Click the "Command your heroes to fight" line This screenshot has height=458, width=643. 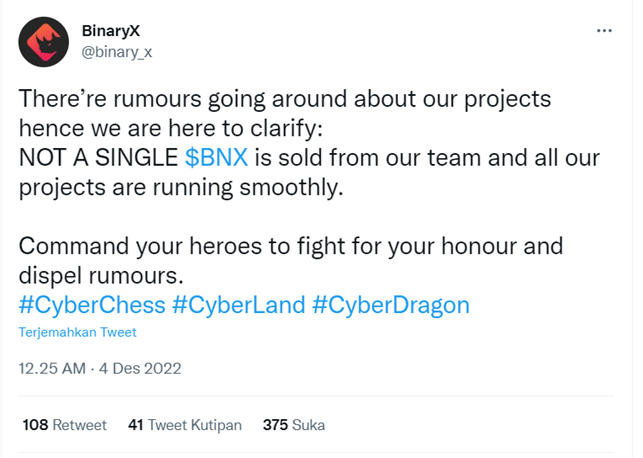click(x=291, y=246)
